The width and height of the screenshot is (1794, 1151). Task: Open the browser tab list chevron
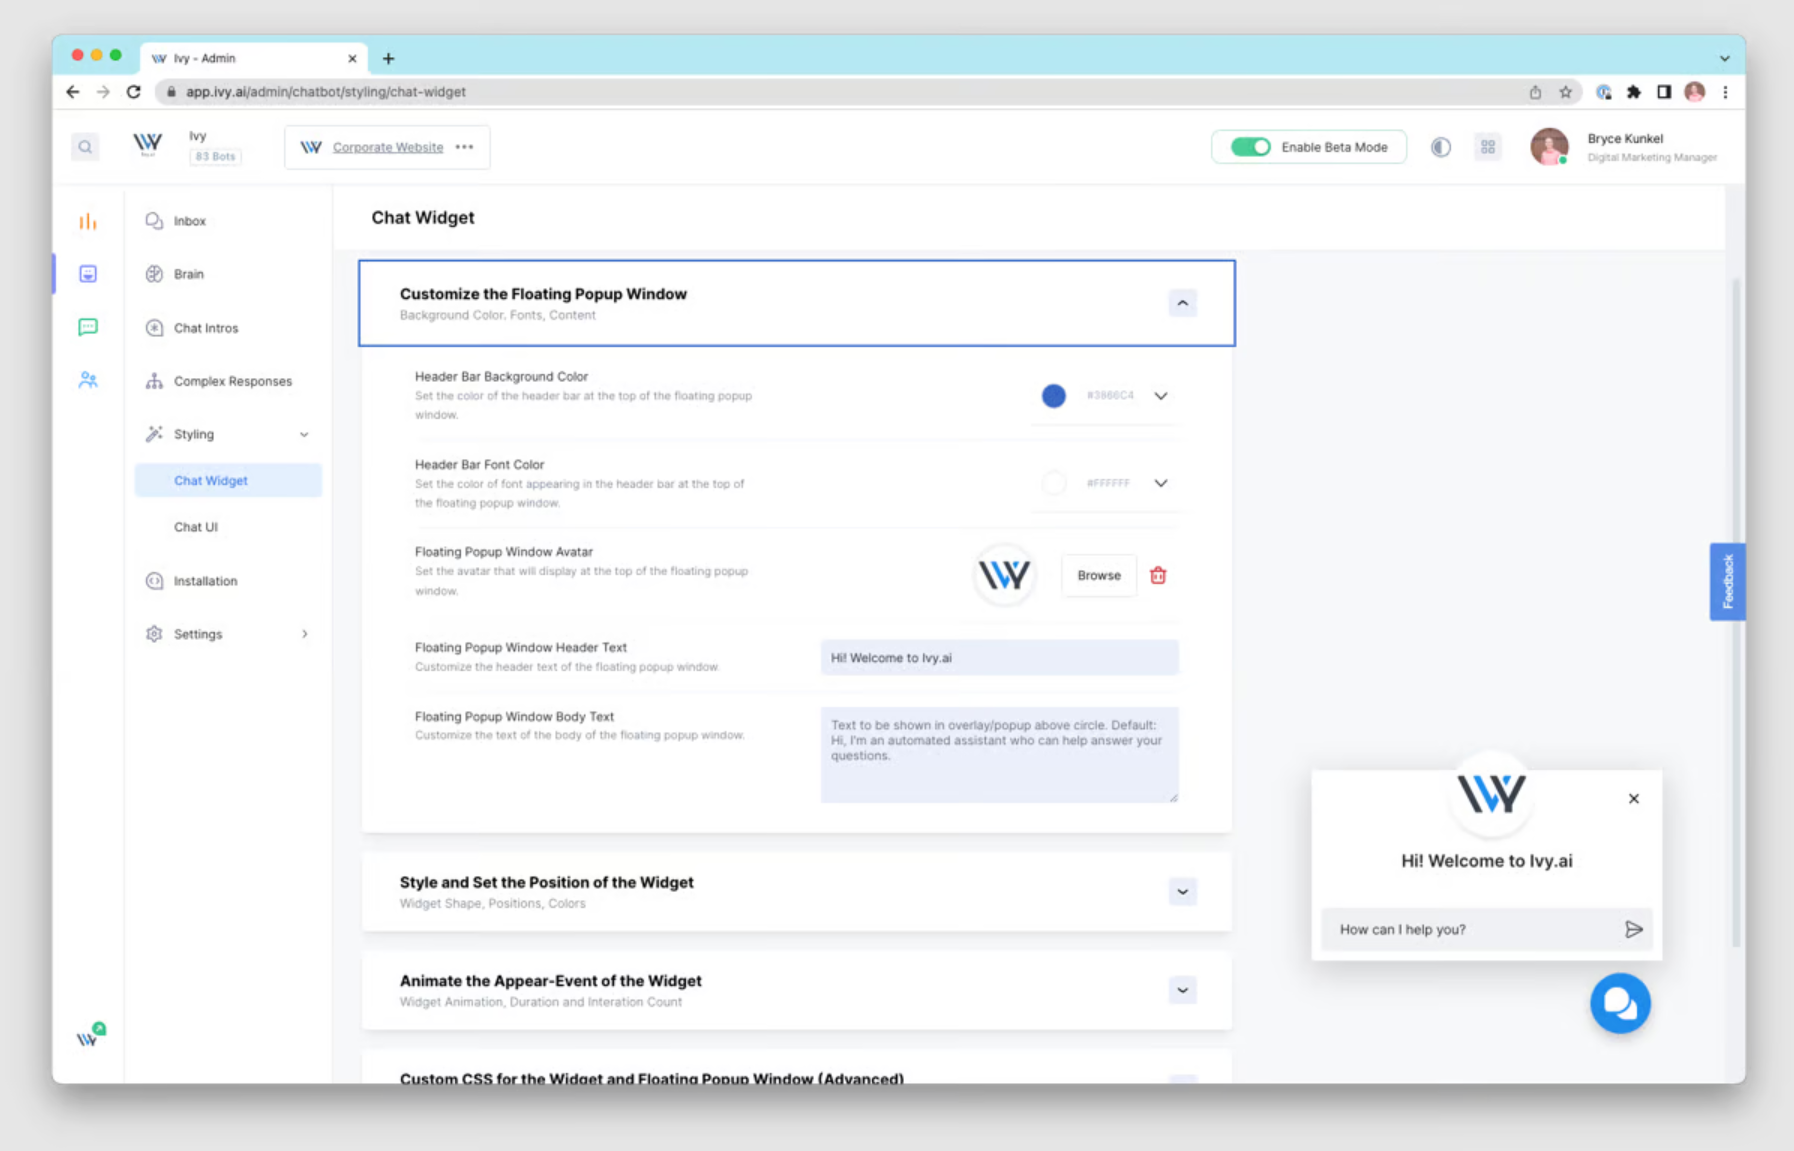point(1724,59)
